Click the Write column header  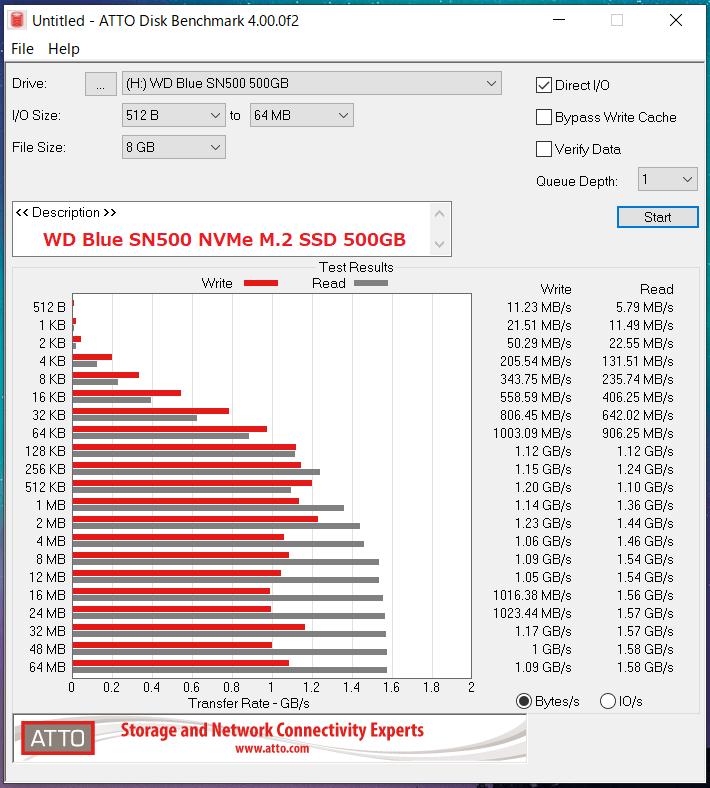[x=556, y=289]
